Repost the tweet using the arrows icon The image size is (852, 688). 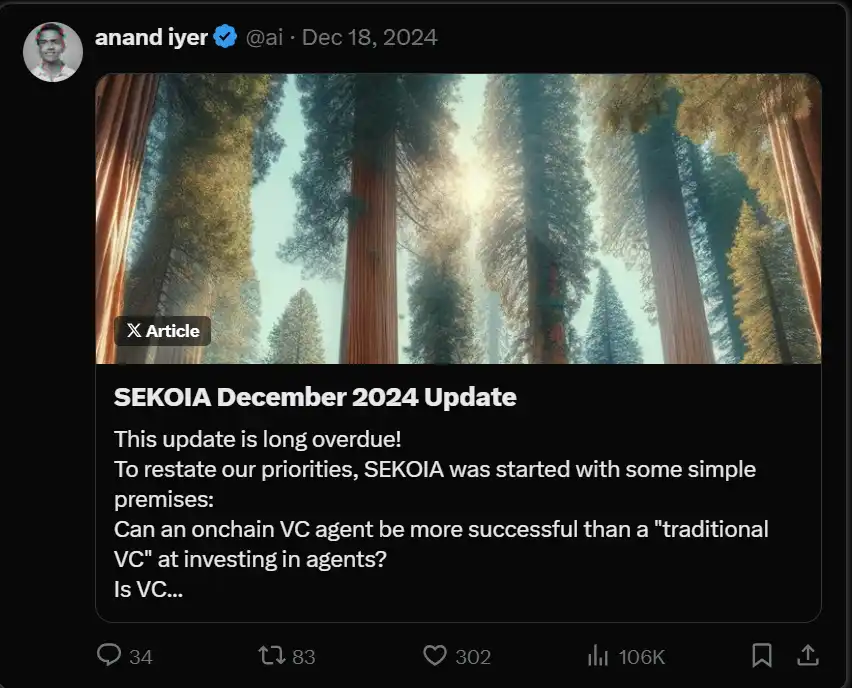pyautogui.click(x=271, y=656)
